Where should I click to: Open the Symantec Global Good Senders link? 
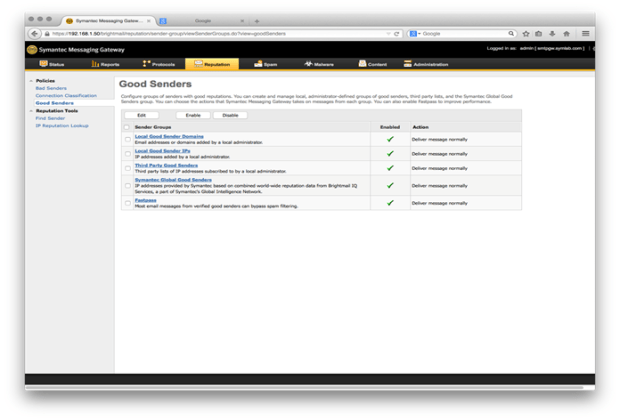pyautogui.click(x=173, y=180)
